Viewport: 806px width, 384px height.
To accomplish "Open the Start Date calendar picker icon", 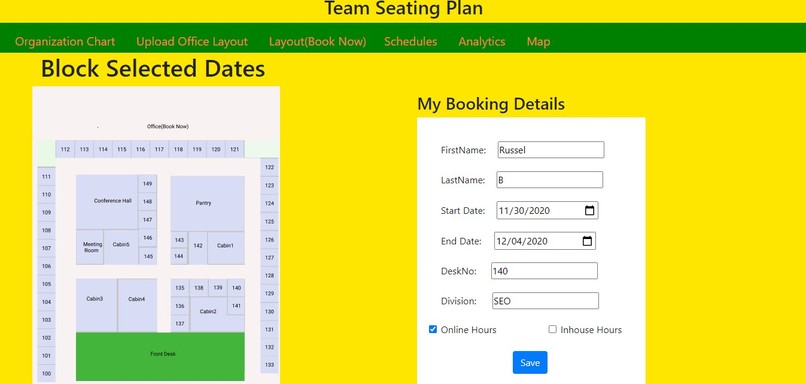I will point(590,210).
